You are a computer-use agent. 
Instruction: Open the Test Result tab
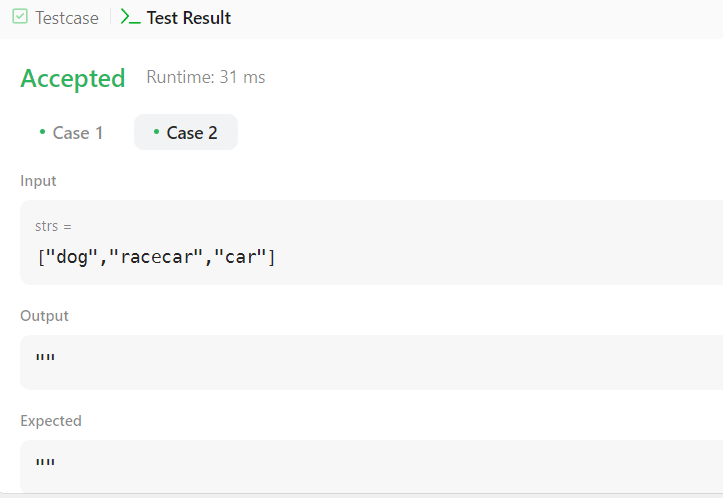click(176, 18)
